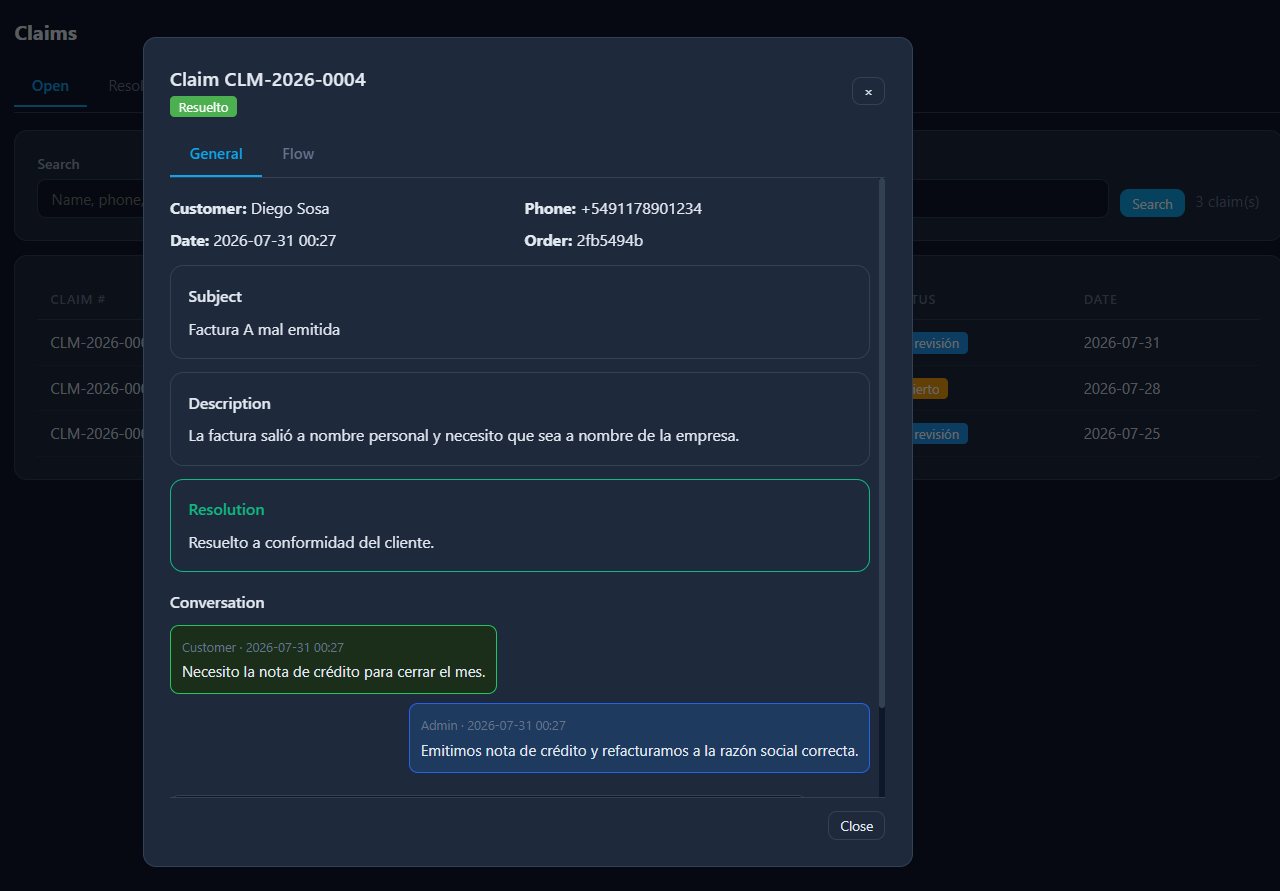This screenshot has width=1280, height=891.
Task: Click the Customer · 2026-07-31 00:27 message header
Action: pos(263,647)
